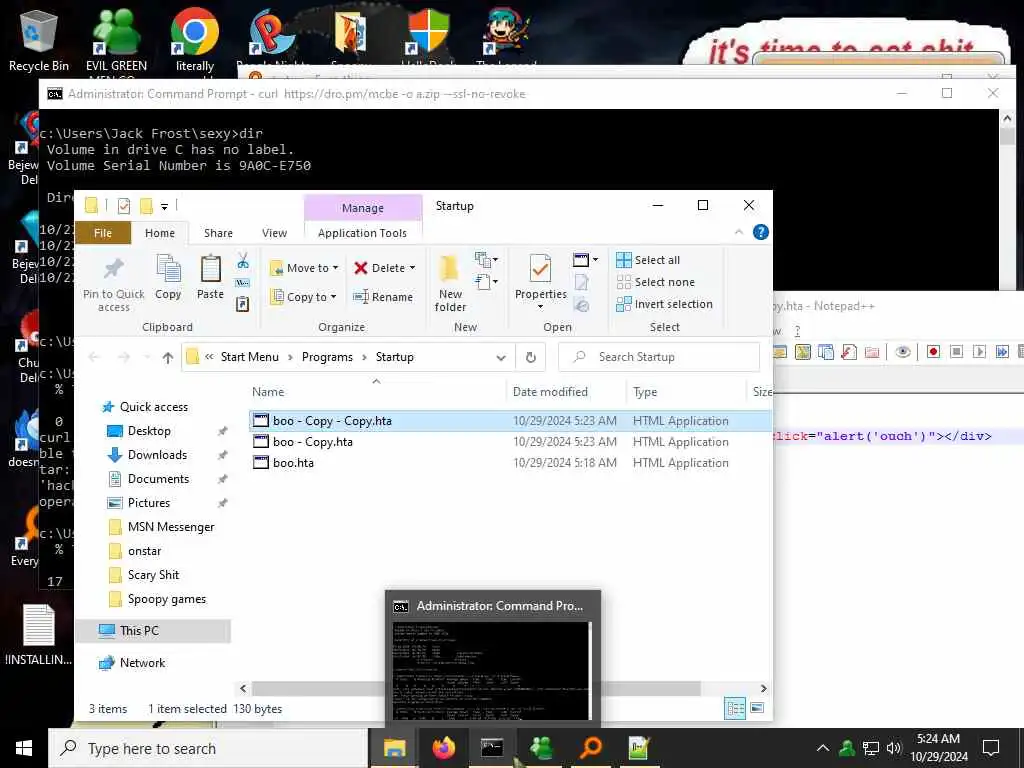1024x768 pixels.
Task: Open the Application Tools tab
Action: point(362,233)
